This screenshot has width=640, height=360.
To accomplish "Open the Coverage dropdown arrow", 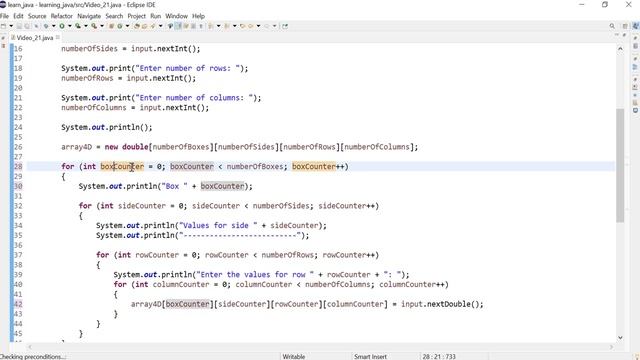I will [x=86, y=26].
